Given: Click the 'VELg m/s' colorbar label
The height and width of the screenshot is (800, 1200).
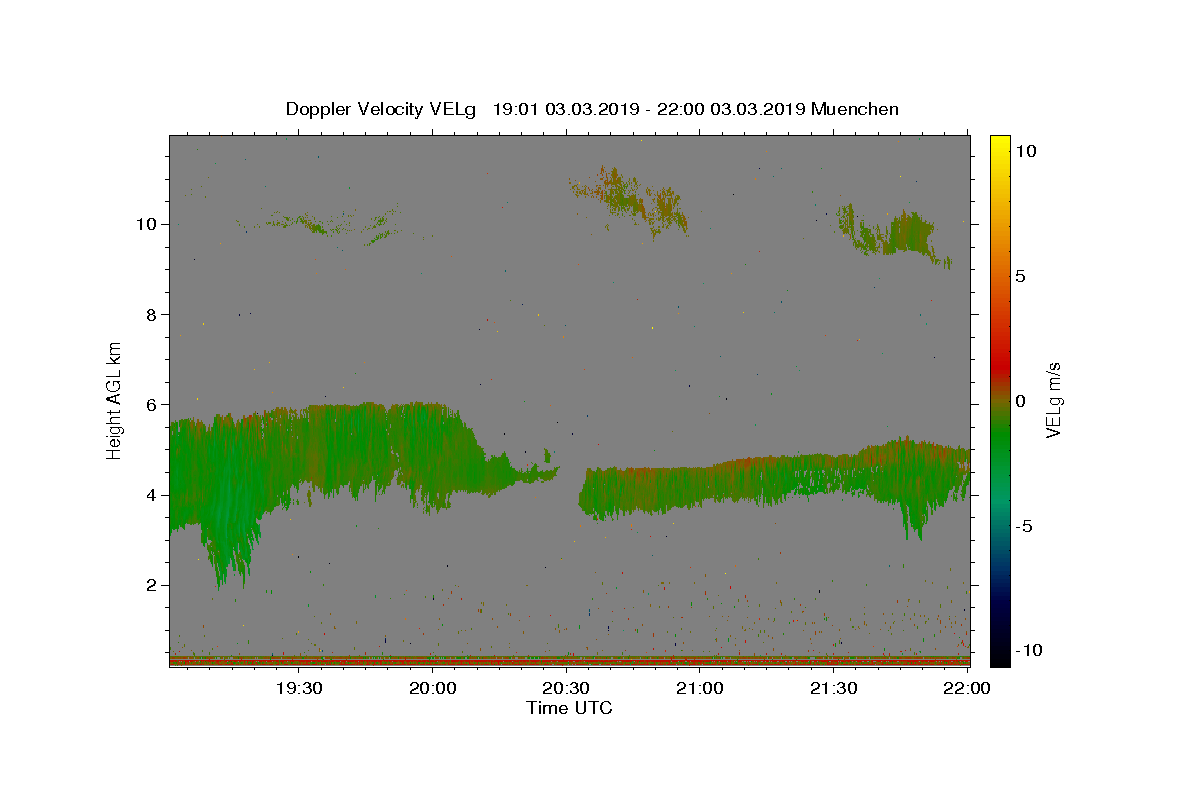Looking at the screenshot, I should coord(1054,399).
